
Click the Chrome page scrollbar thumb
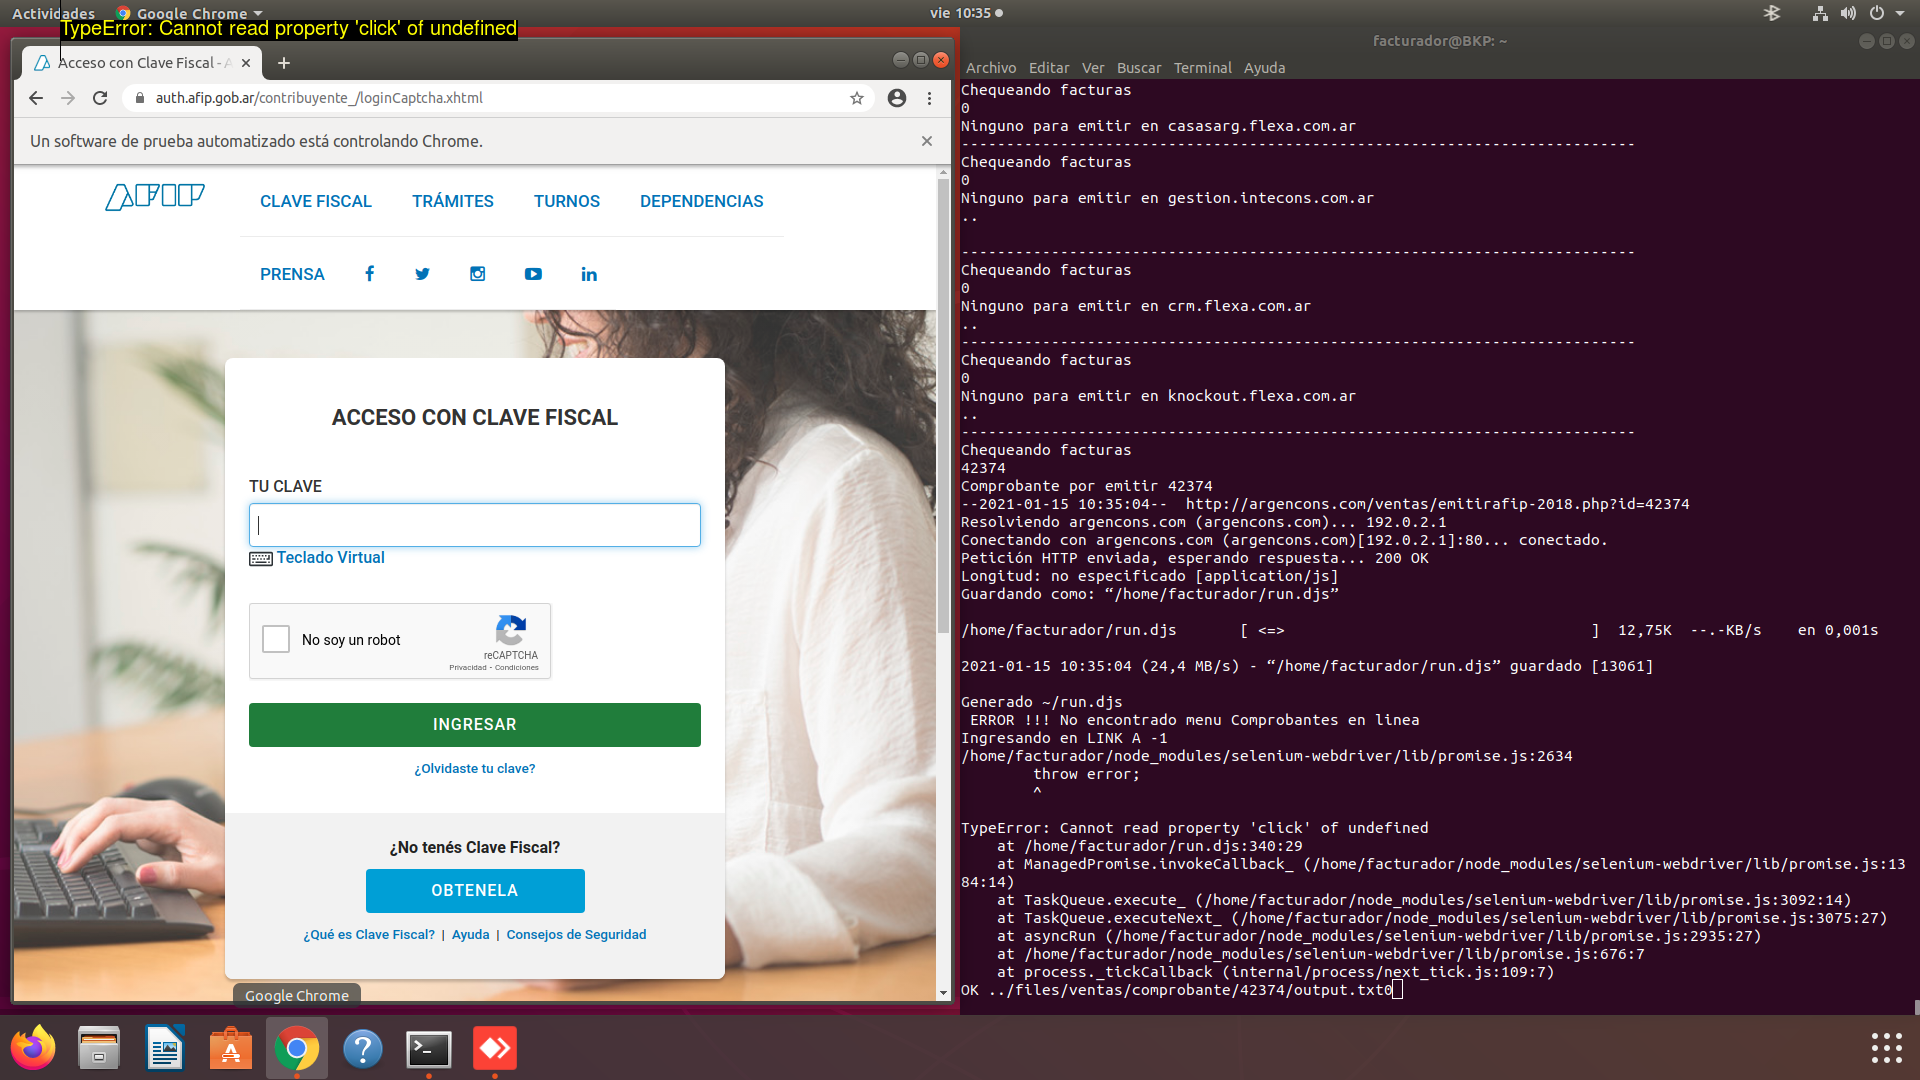(x=943, y=405)
